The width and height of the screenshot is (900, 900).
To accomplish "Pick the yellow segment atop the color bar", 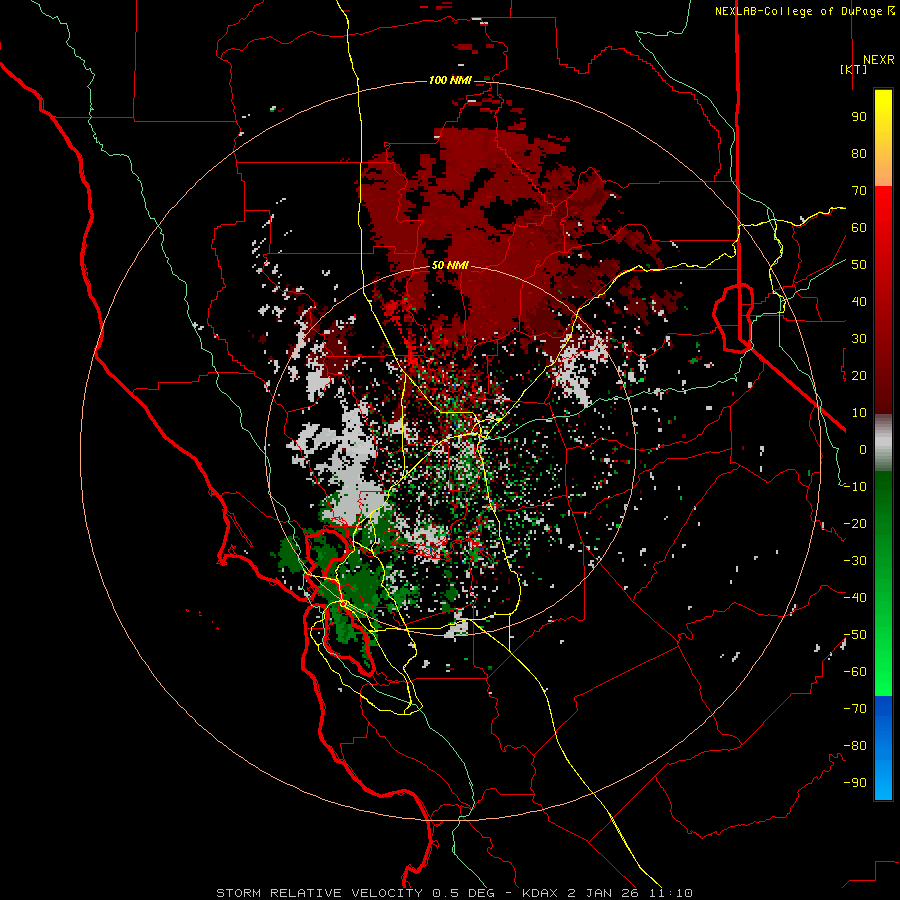I will pos(883,138).
